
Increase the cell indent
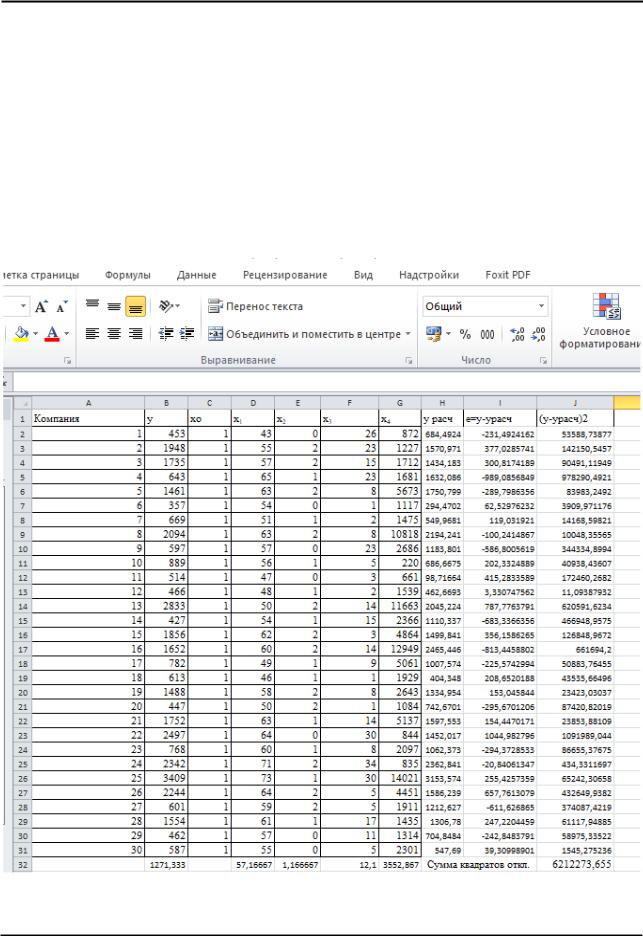[187, 334]
